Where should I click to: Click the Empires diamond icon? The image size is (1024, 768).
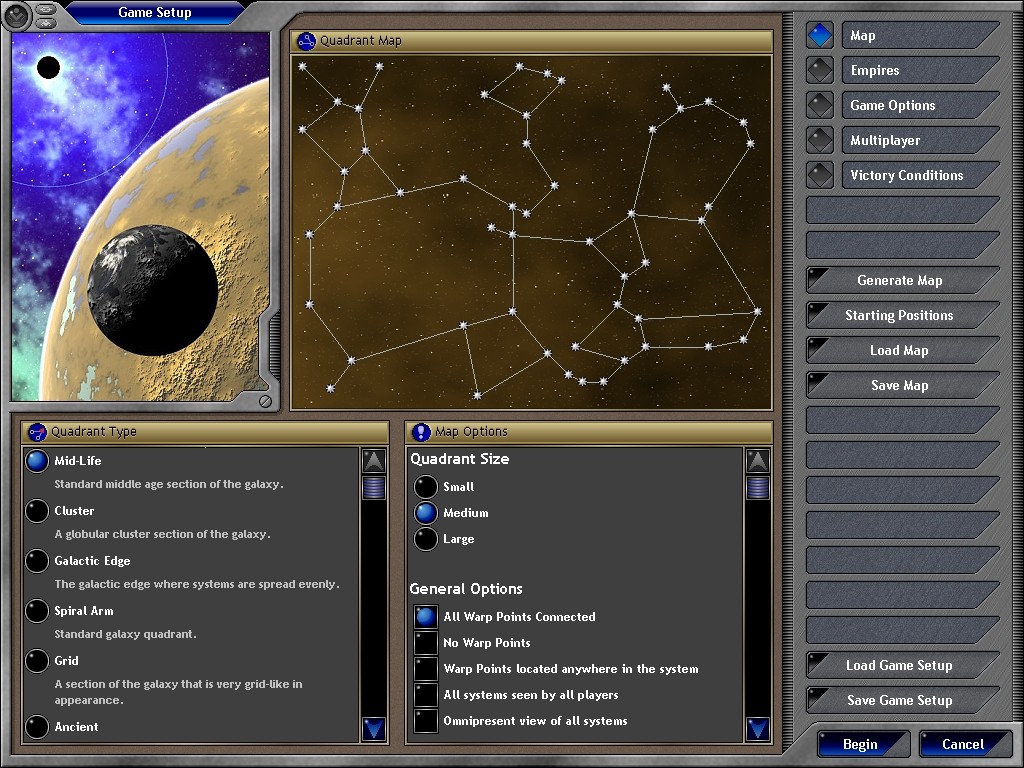820,71
